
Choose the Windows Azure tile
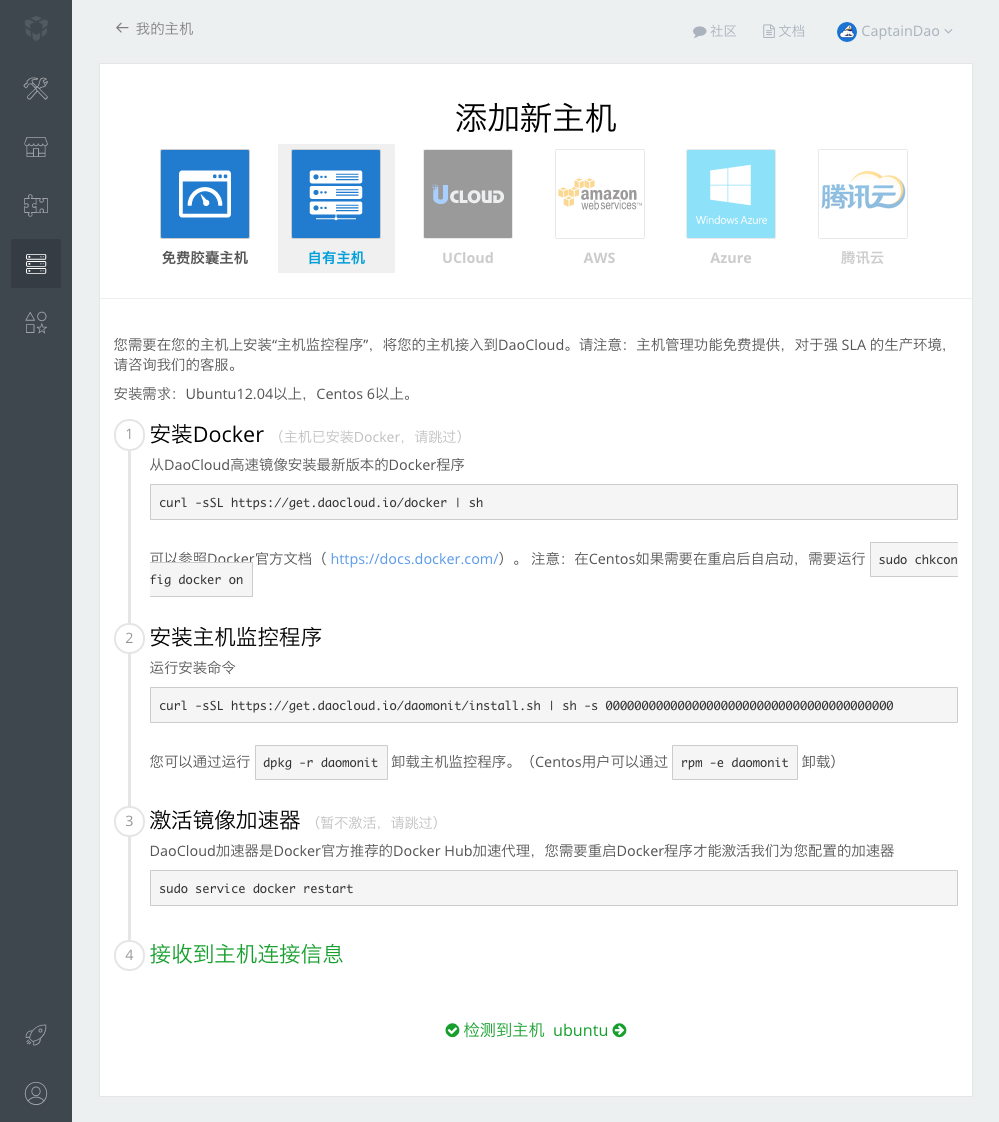[731, 194]
